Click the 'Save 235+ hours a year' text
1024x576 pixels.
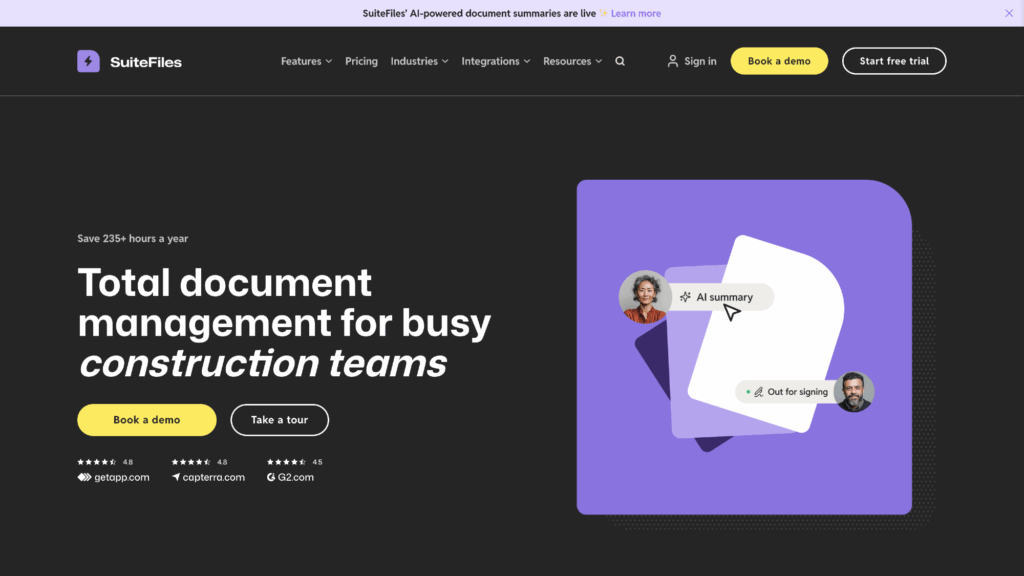(x=133, y=238)
